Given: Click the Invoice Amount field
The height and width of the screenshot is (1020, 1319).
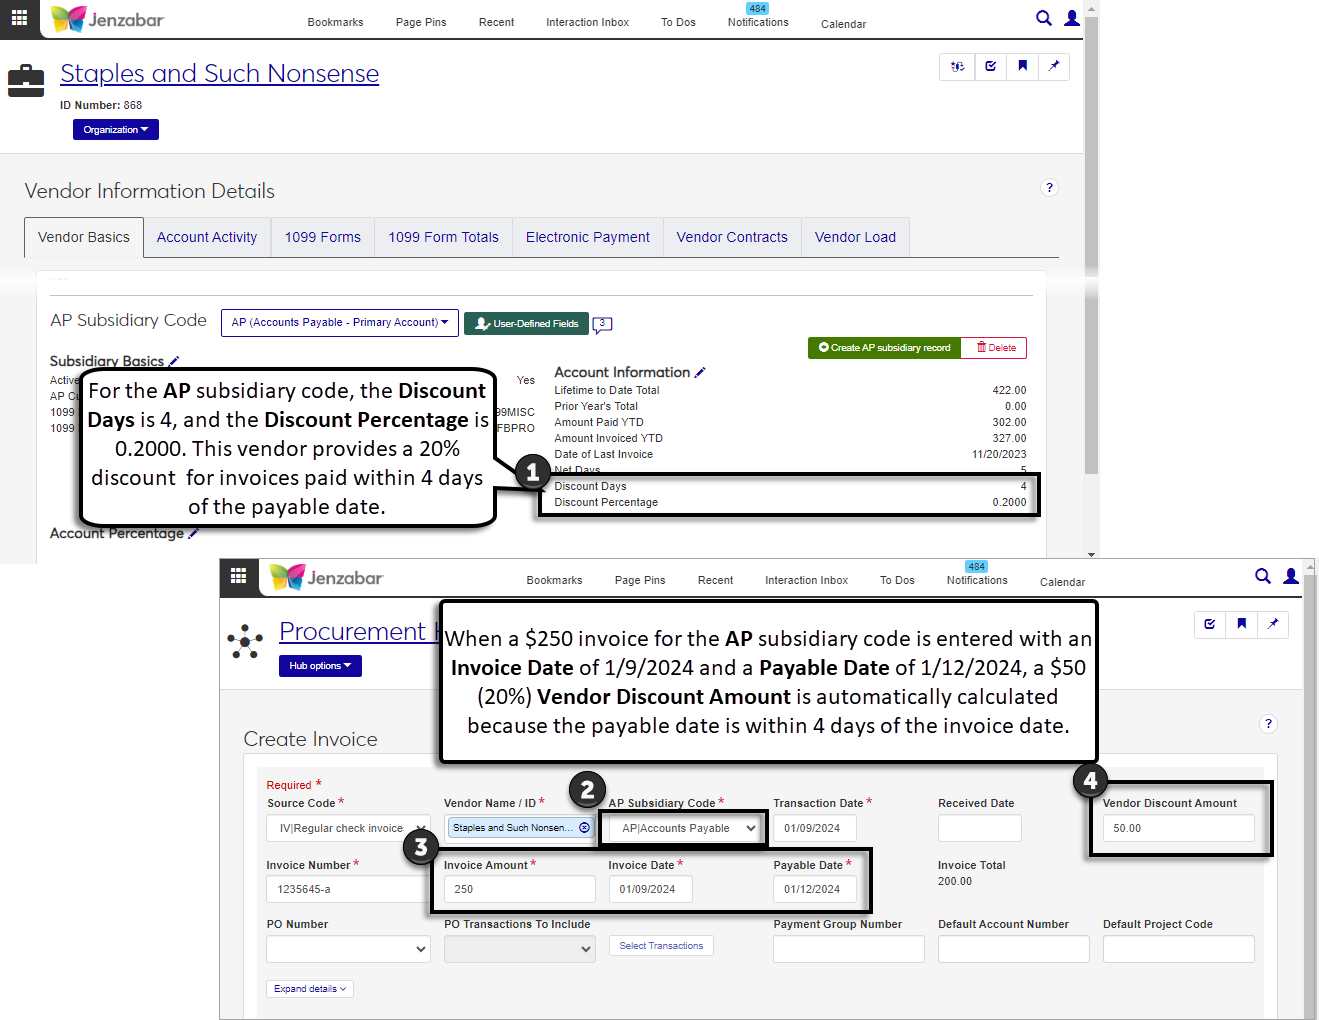Looking at the screenshot, I should click(520, 889).
